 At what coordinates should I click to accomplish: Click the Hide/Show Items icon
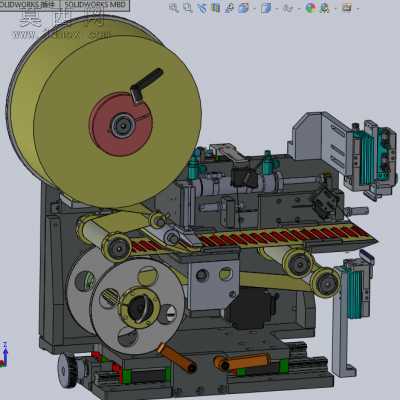pyautogui.click(x=287, y=8)
